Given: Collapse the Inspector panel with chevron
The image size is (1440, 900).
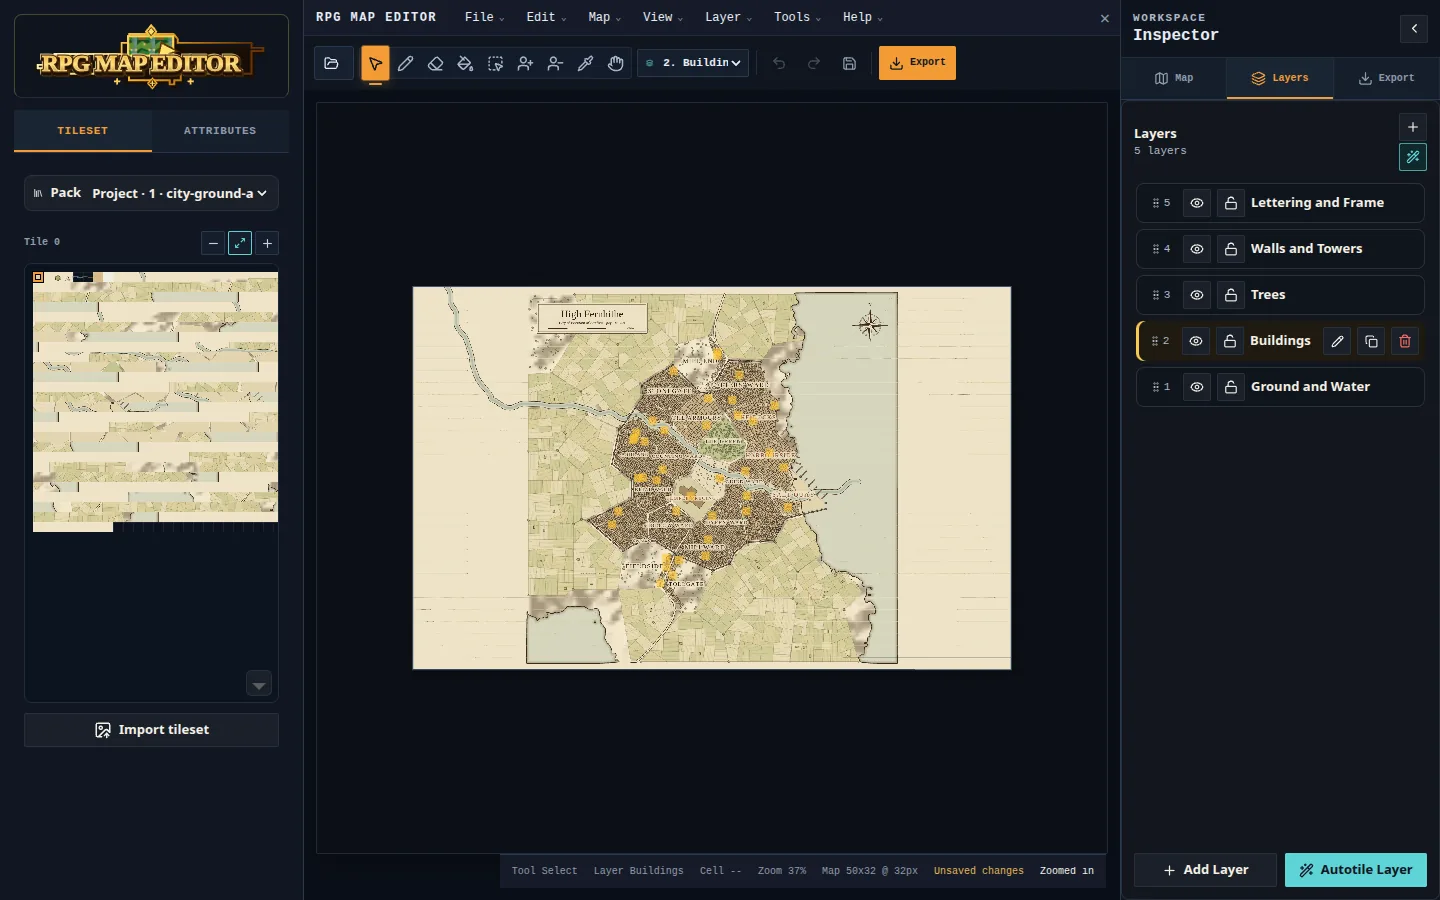Looking at the screenshot, I should tap(1414, 29).
